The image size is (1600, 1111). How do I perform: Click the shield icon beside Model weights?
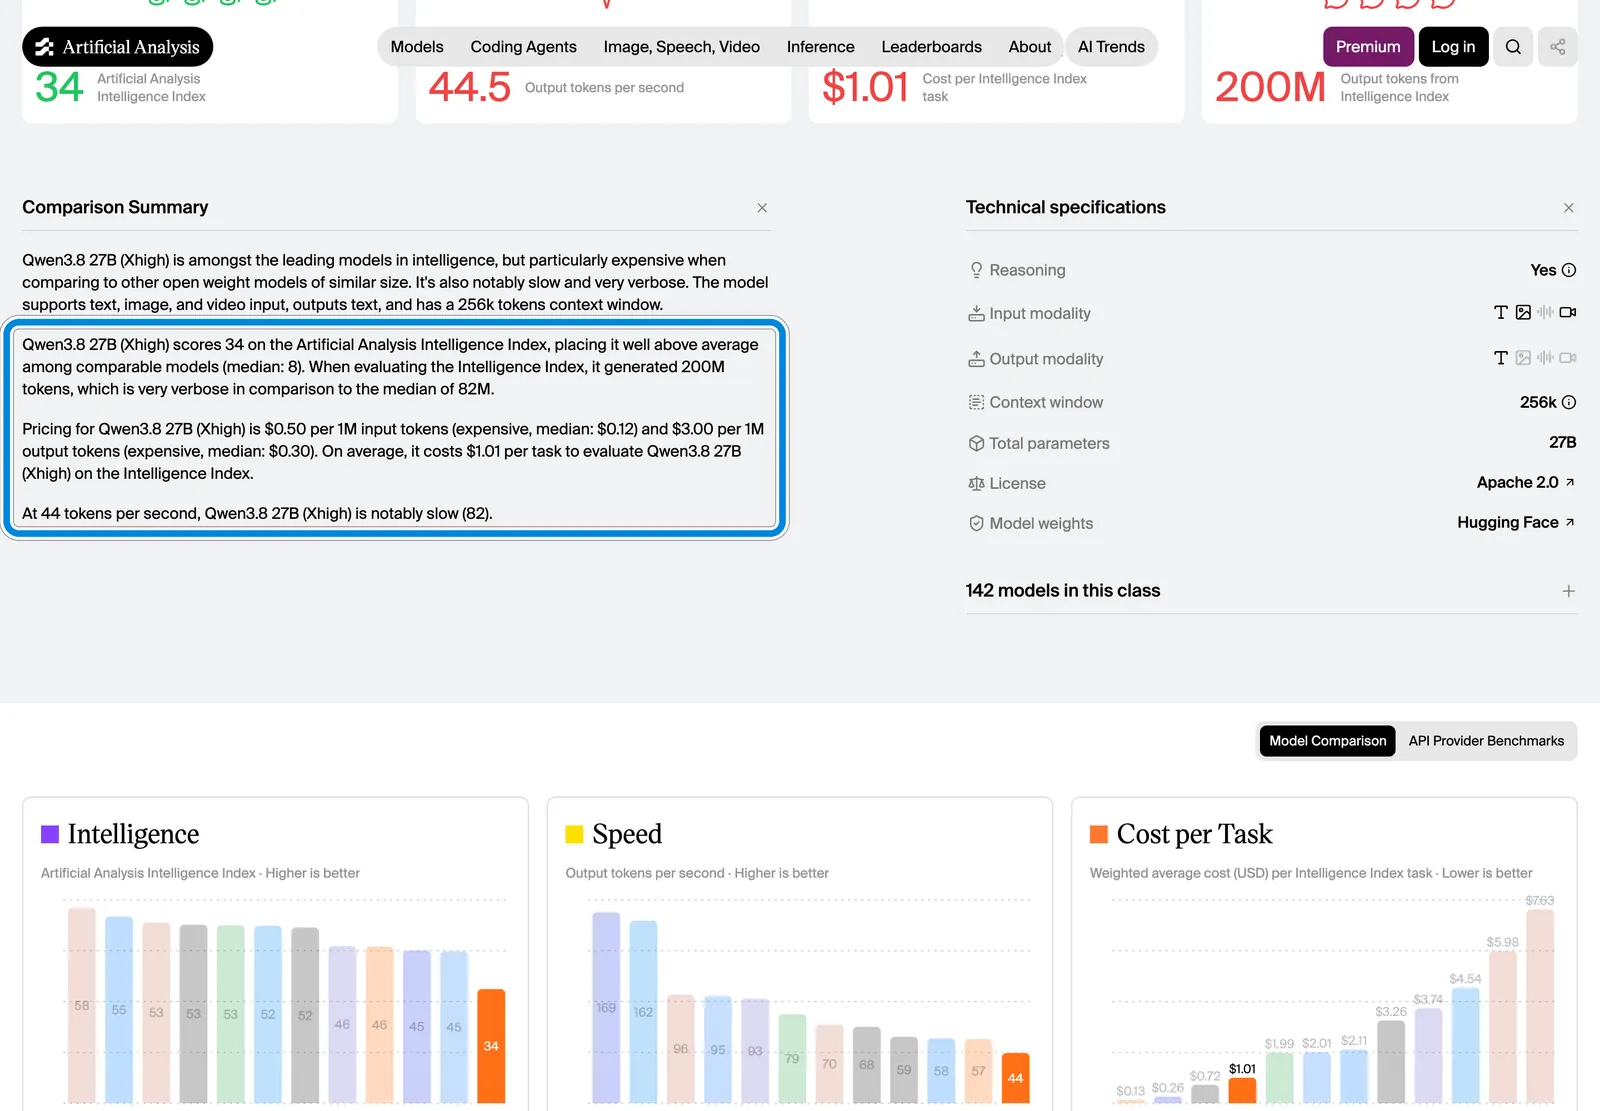pos(976,523)
